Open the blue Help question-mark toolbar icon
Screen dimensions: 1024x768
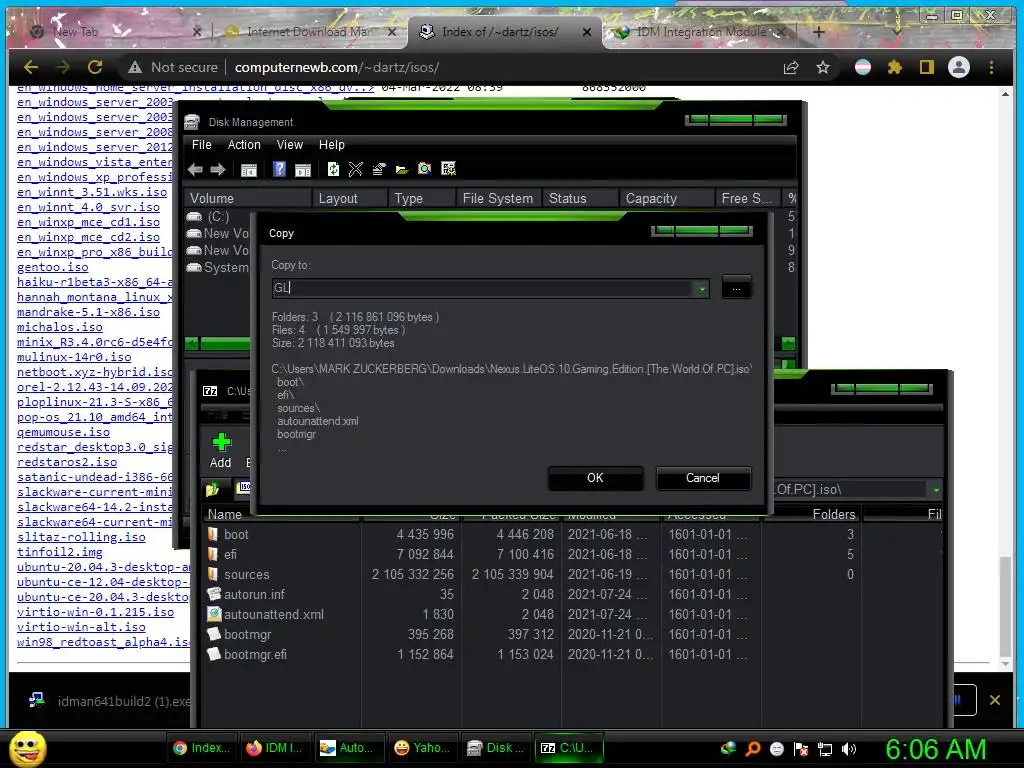click(280, 170)
